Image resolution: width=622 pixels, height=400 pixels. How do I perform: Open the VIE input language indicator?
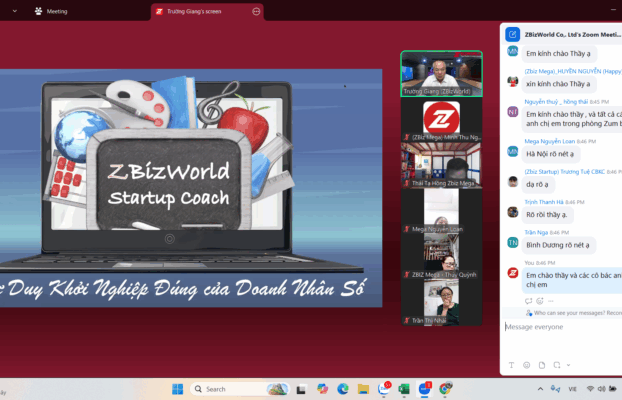(x=572, y=389)
